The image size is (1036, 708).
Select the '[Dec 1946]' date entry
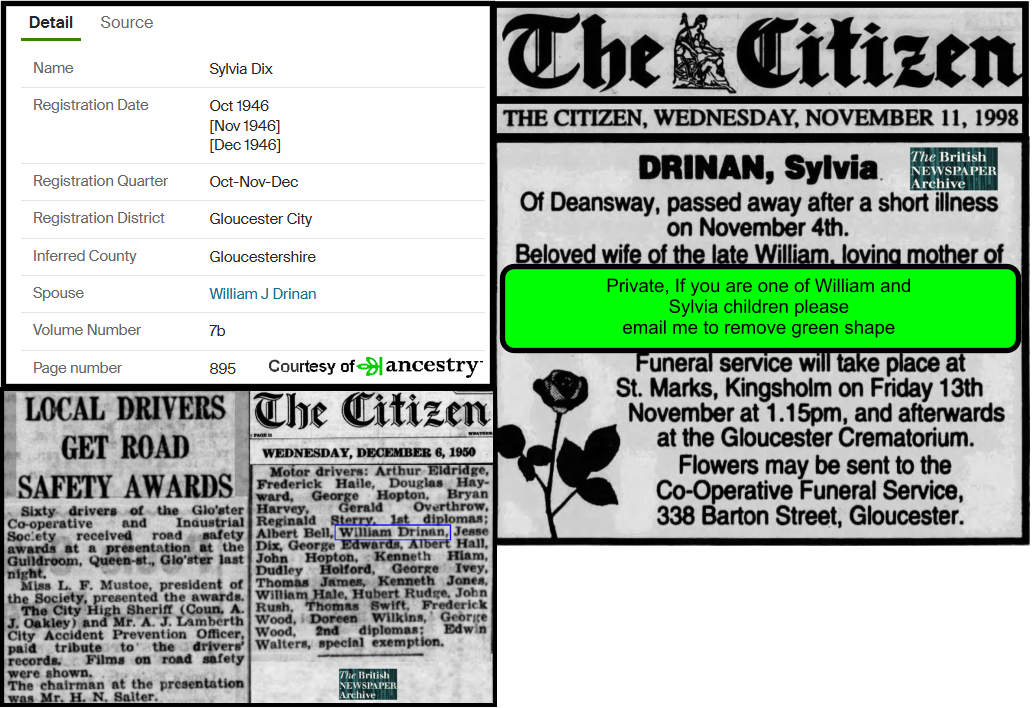245,145
